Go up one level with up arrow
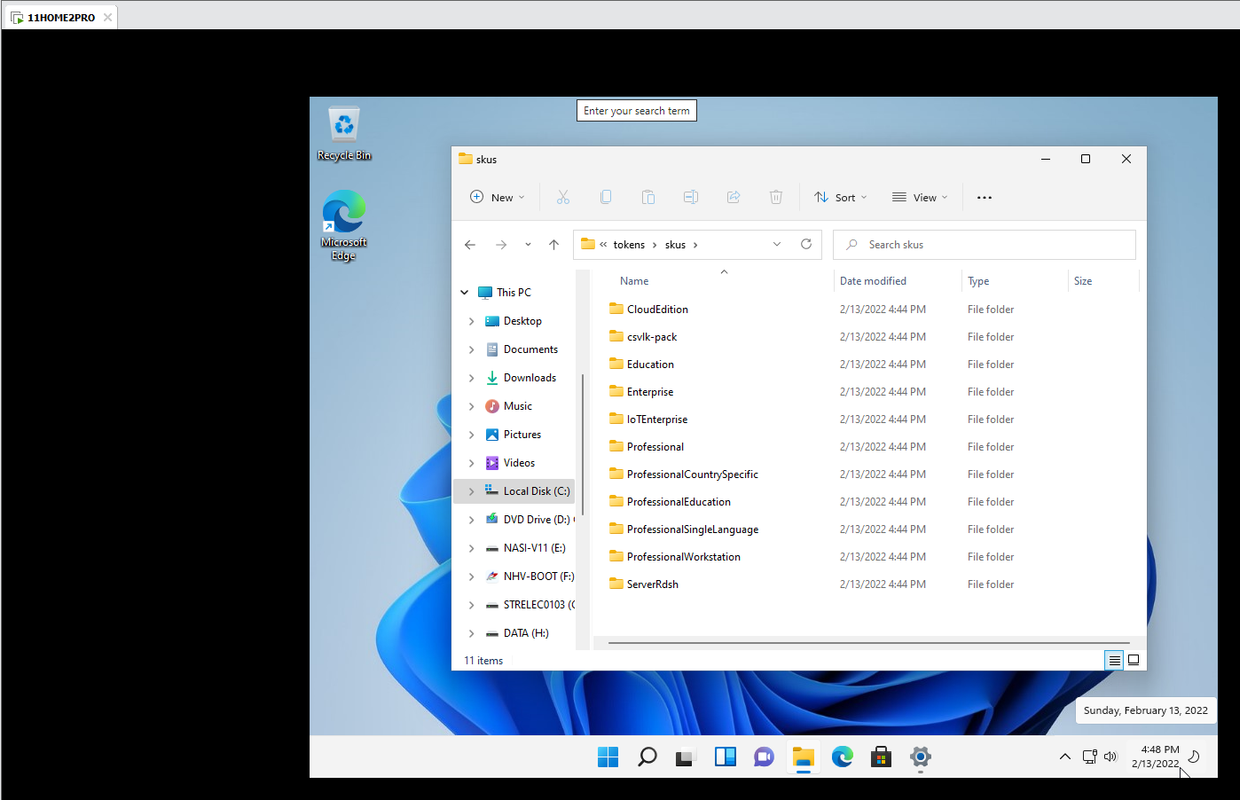This screenshot has width=1240, height=800. coord(554,244)
